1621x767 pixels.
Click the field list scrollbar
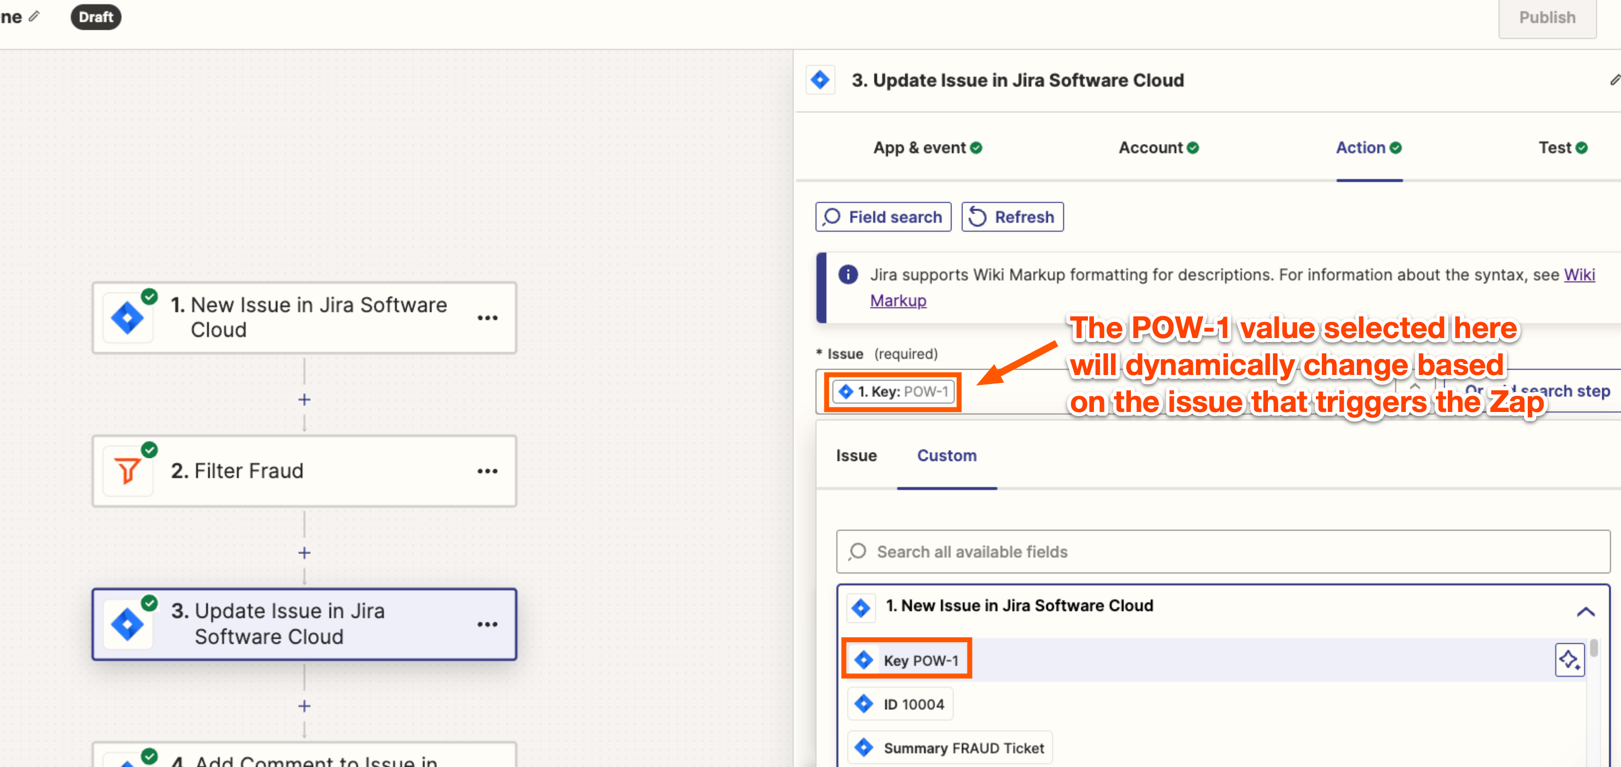point(1594,648)
